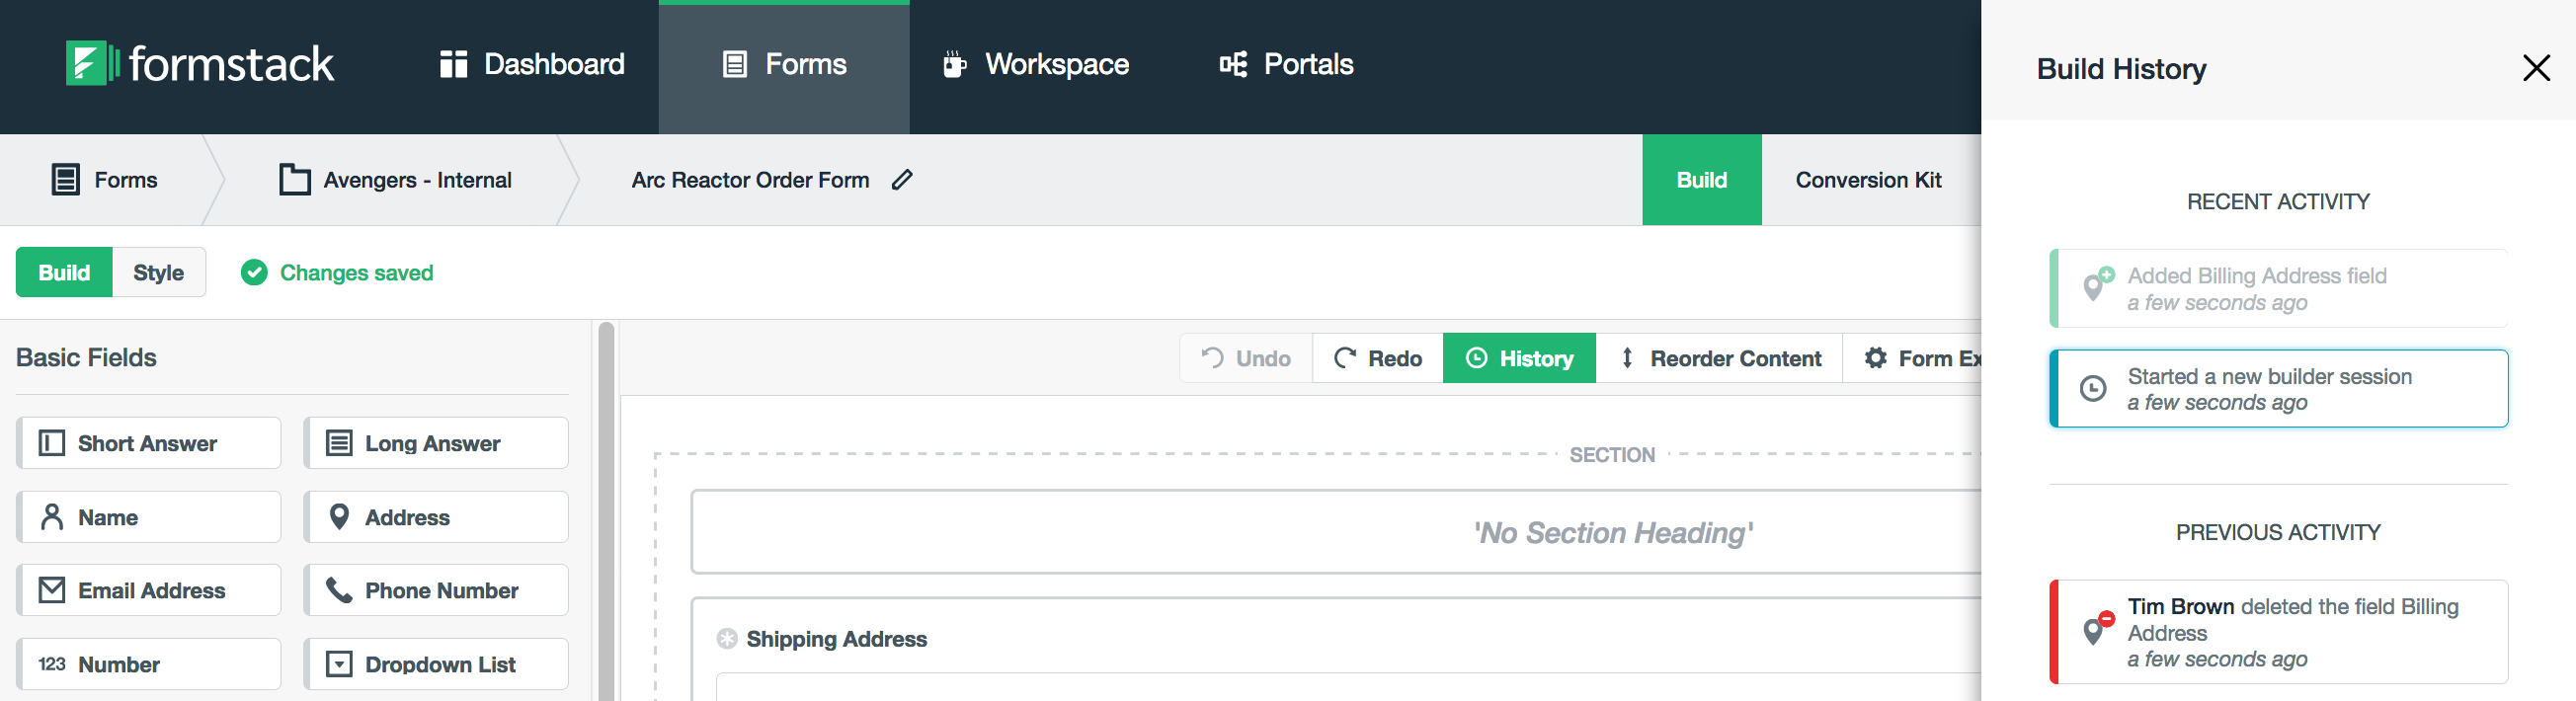The image size is (2576, 701).
Task: Open the Forms breadcrumb
Action: coord(105,180)
